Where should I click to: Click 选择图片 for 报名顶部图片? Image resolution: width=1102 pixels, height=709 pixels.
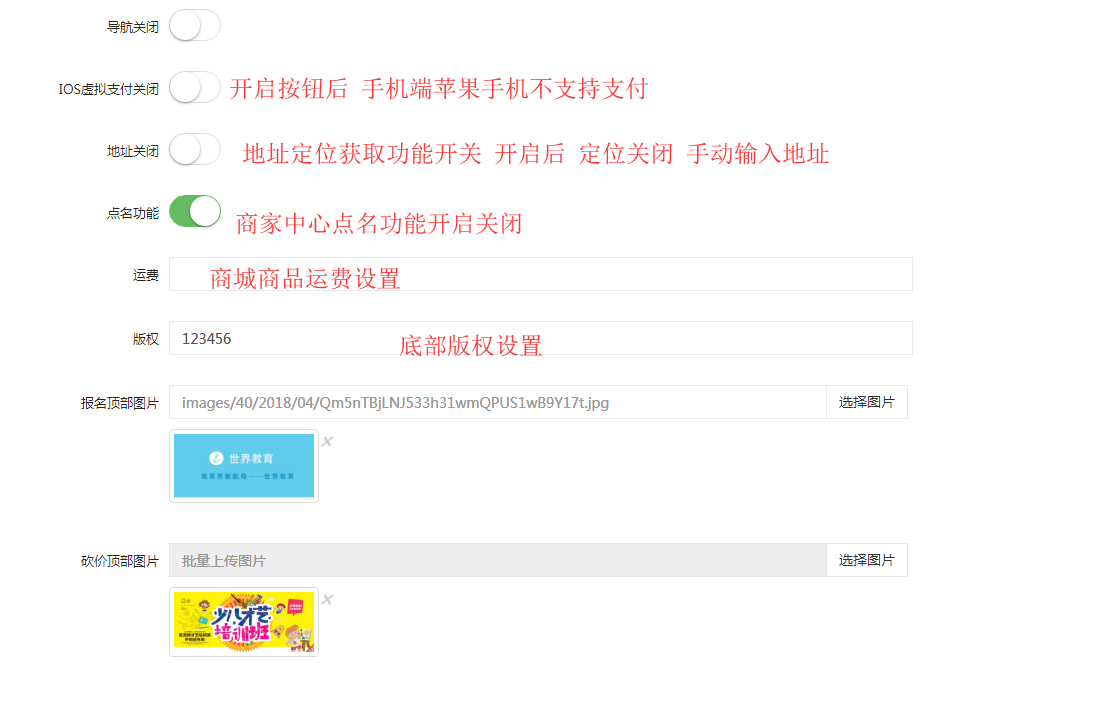coord(867,402)
